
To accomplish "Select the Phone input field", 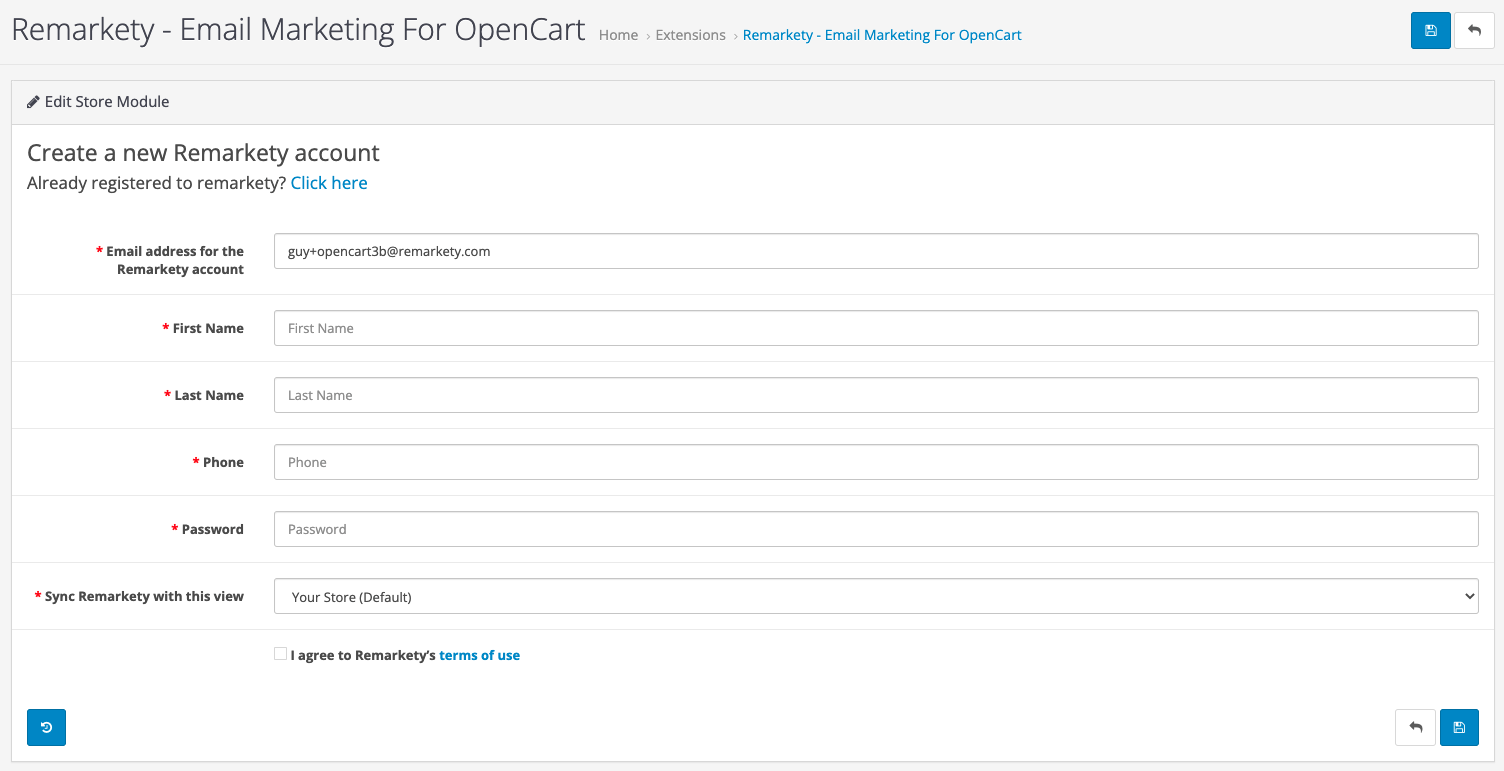I will tap(876, 462).
